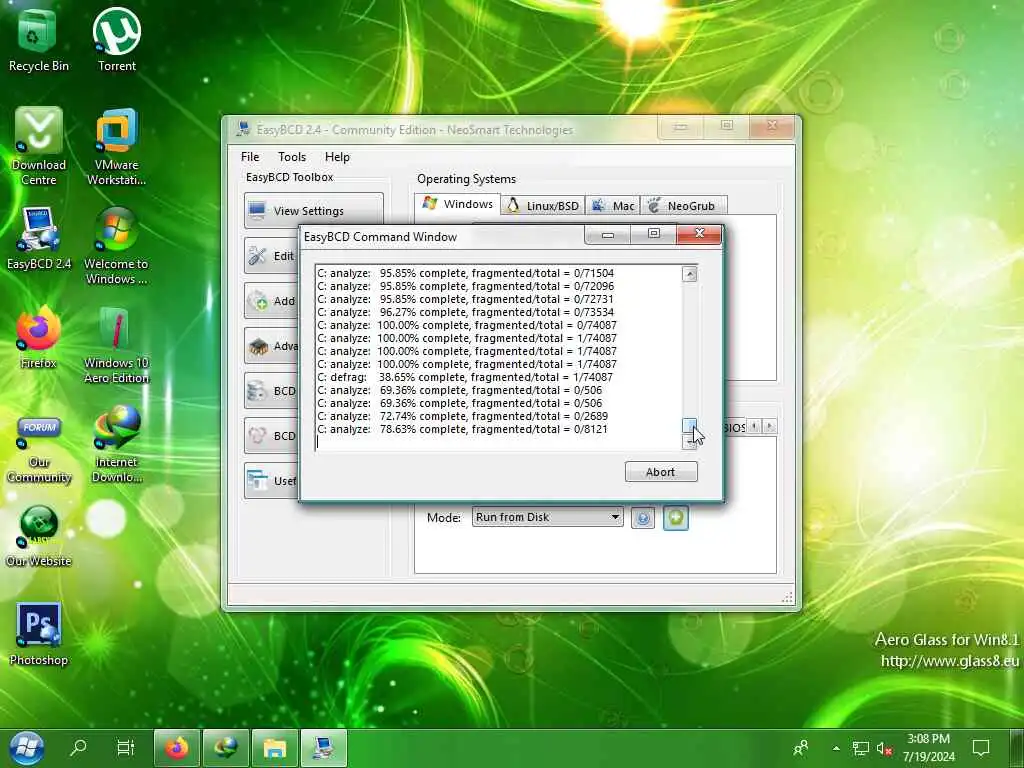Switch to Firefox on the taskbar
Viewport: 1024px width, 768px height.
tap(176, 748)
